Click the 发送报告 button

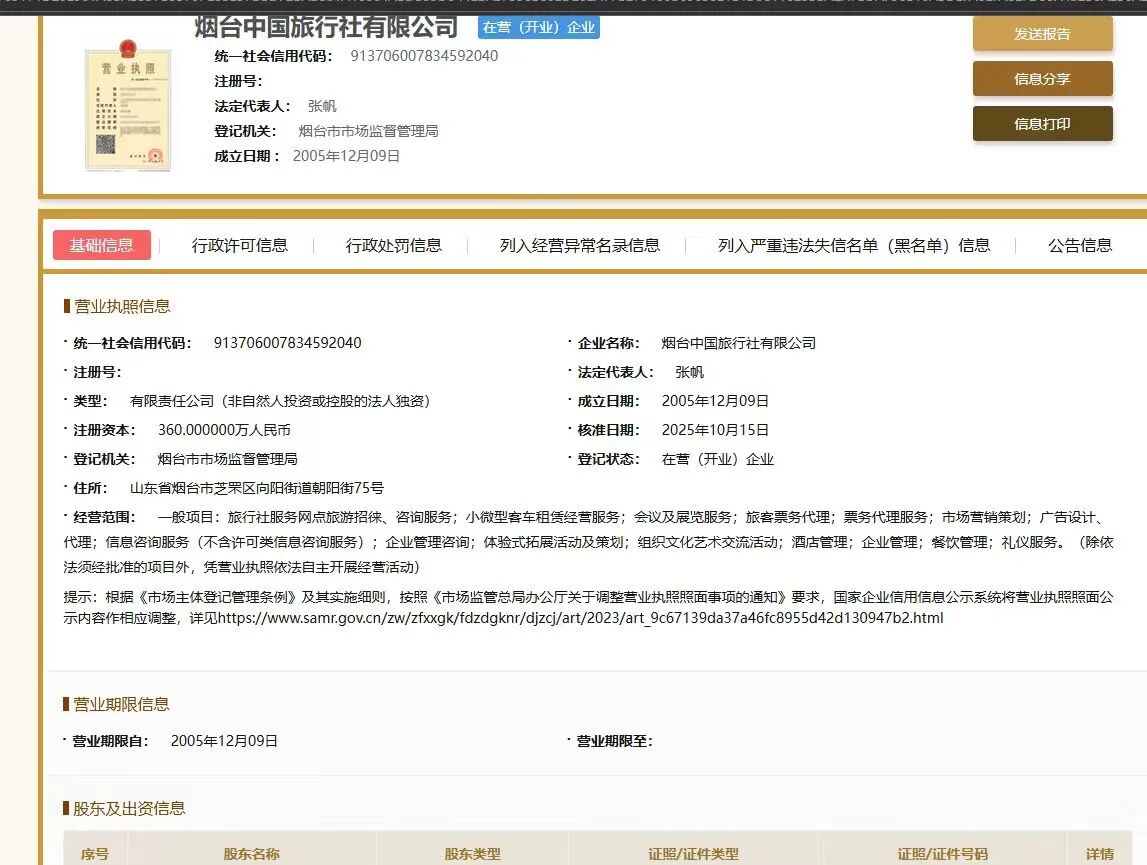click(1042, 34)
